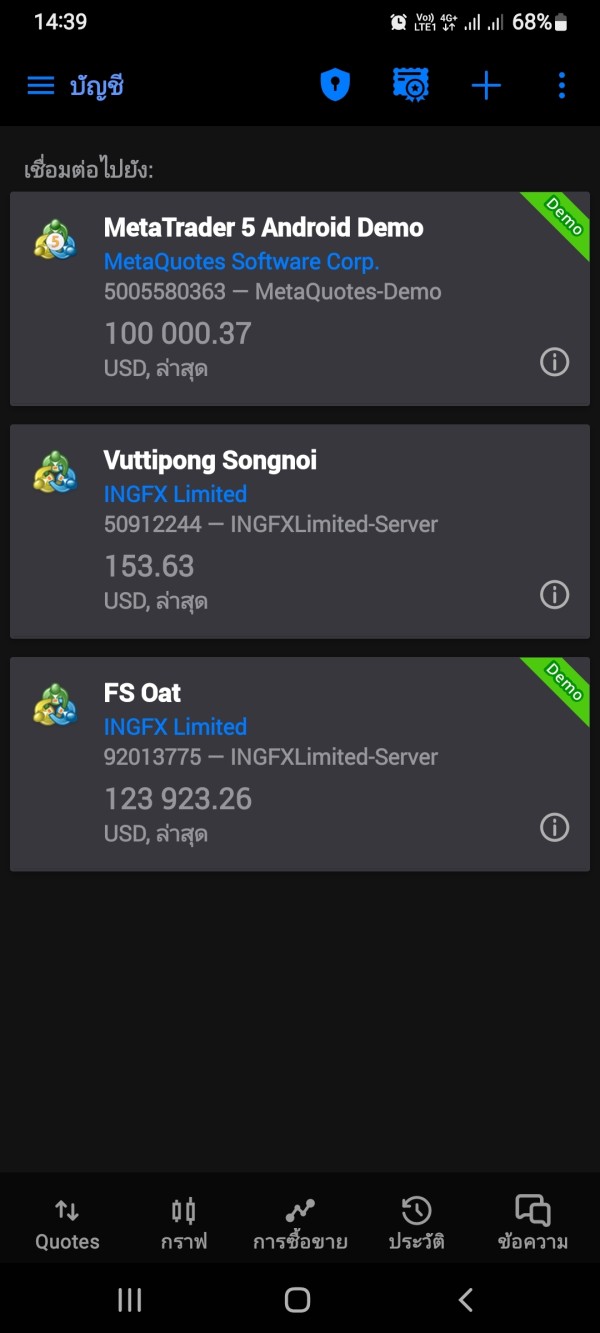The width and height of the screenshot is (600, 1333).
Task: Click INGFX Limited under FS Oat
Action: [175, 727]
